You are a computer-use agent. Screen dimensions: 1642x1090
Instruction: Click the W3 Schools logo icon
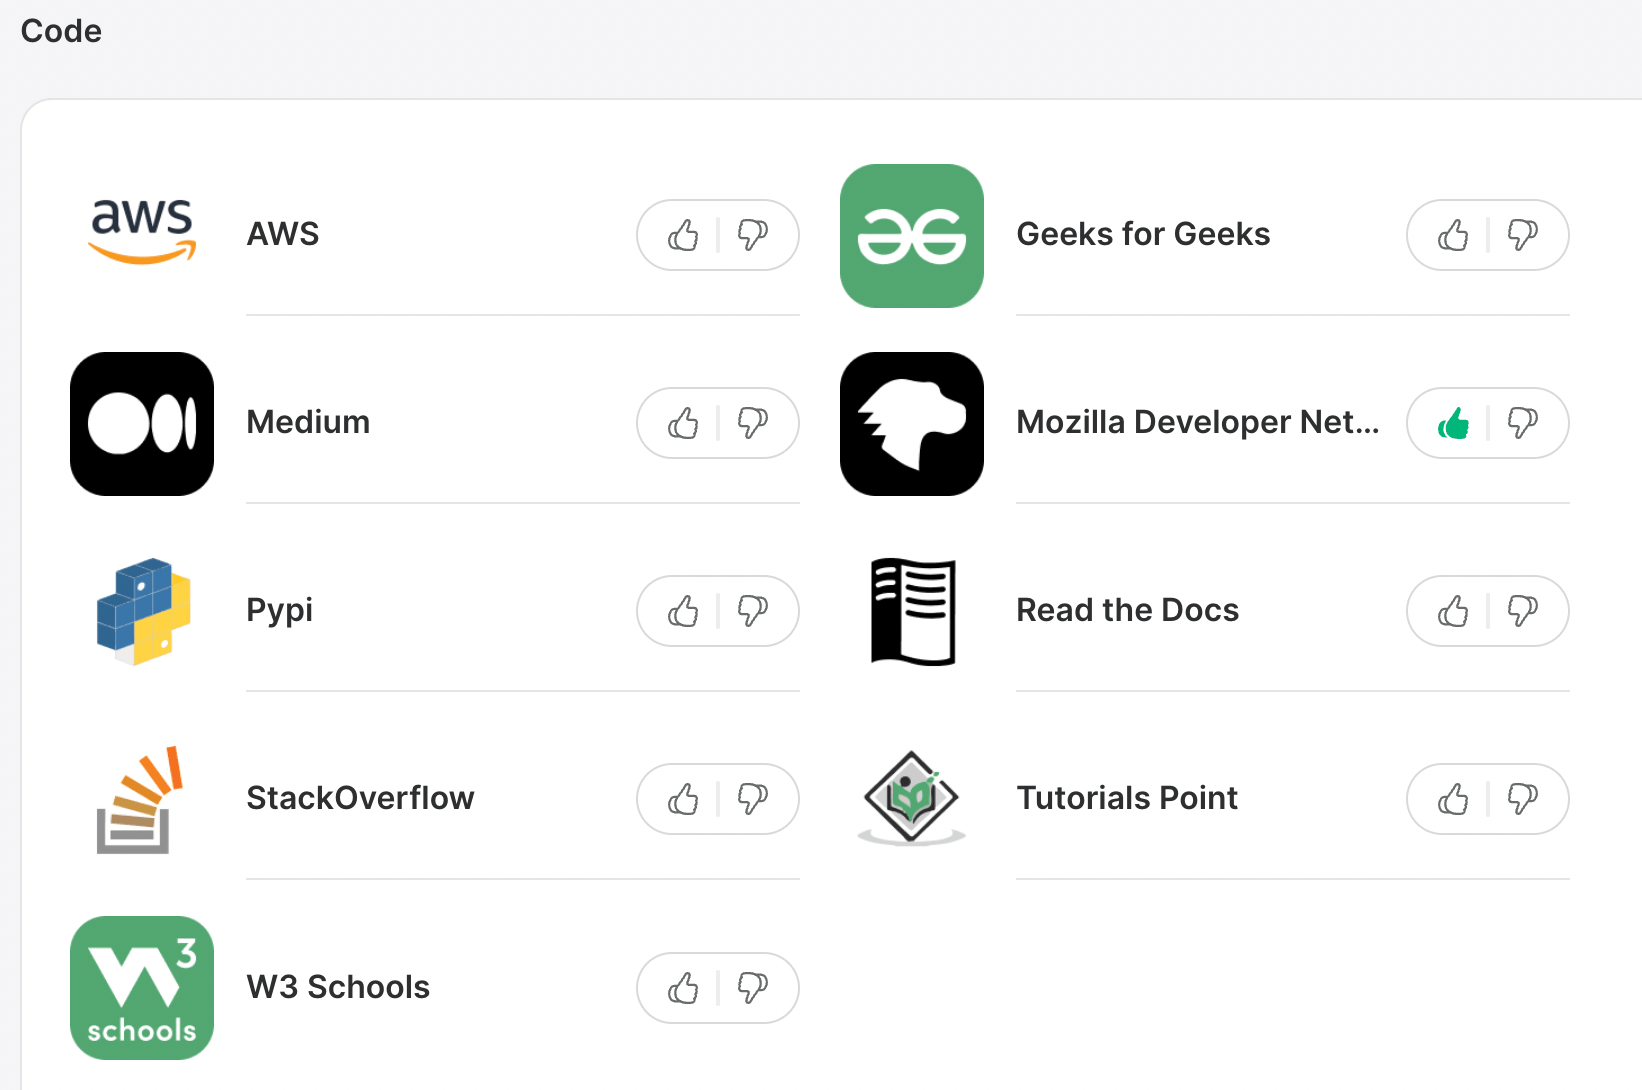click(142, 988)
